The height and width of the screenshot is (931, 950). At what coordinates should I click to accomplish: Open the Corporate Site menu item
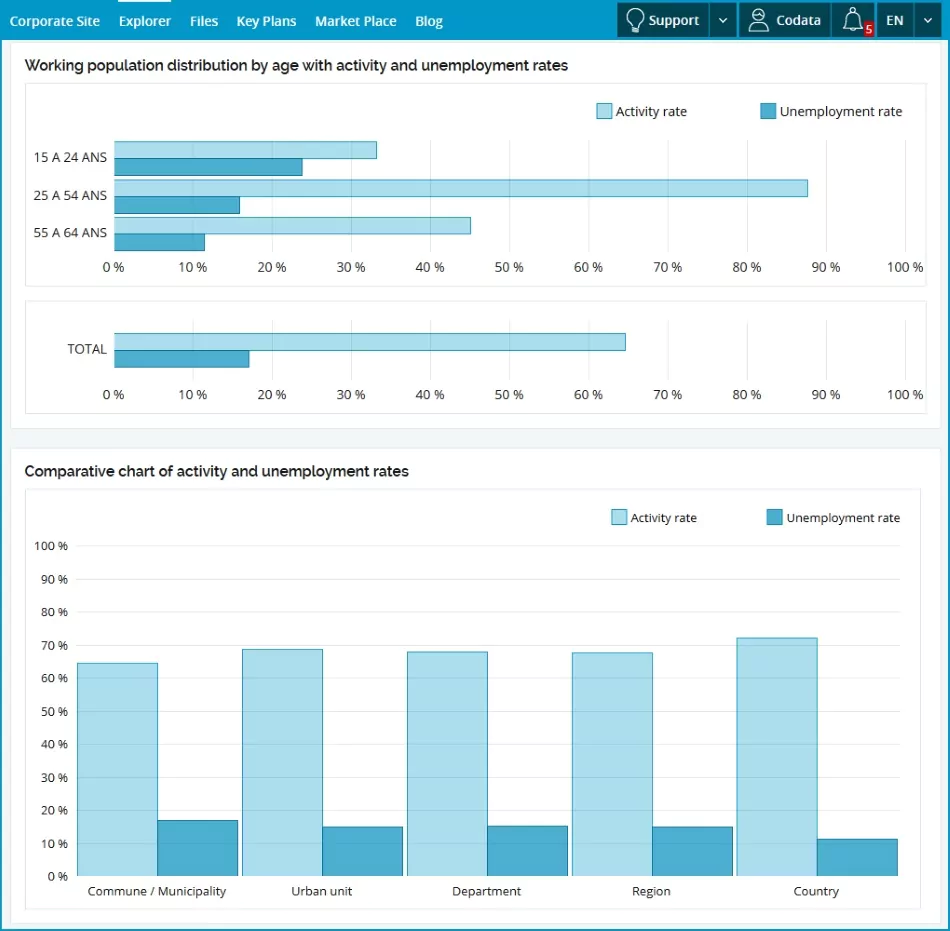point(55,21)
